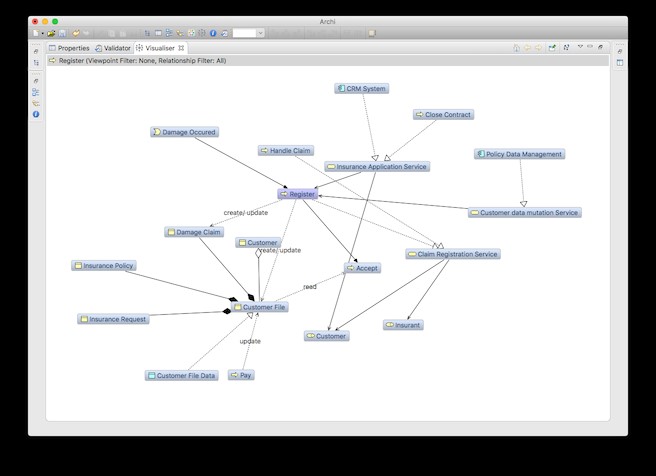Close the Visualiser tab
Image resolution: width=656 pixels, height=476 pixels.
(x=181, y=48)
